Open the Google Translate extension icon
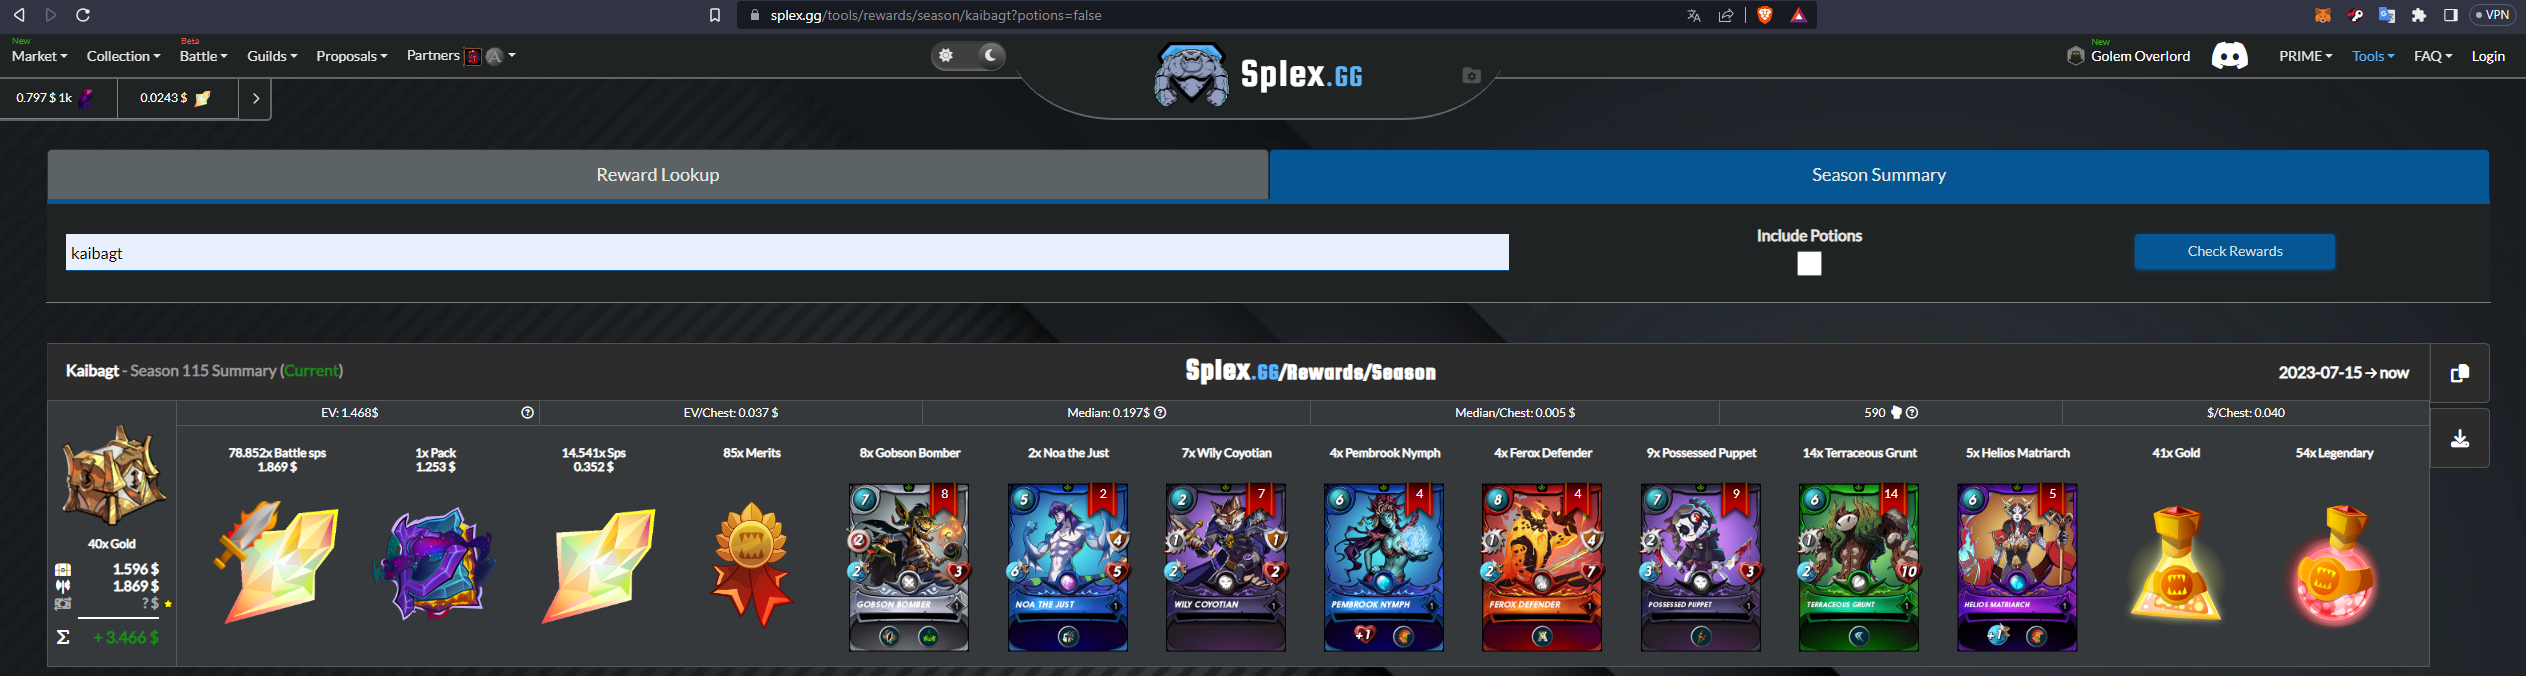Screen dimensions: 2526x676 [2387, 15]
